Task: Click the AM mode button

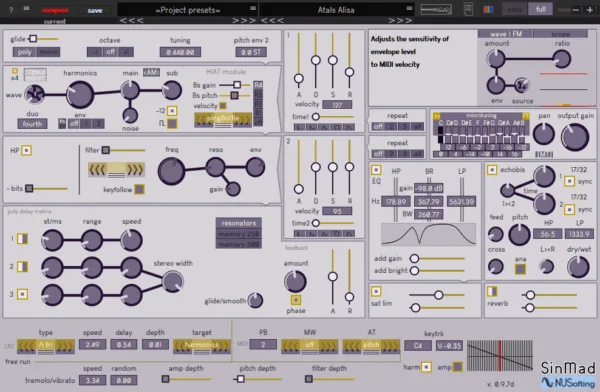Action: [151, 72]
